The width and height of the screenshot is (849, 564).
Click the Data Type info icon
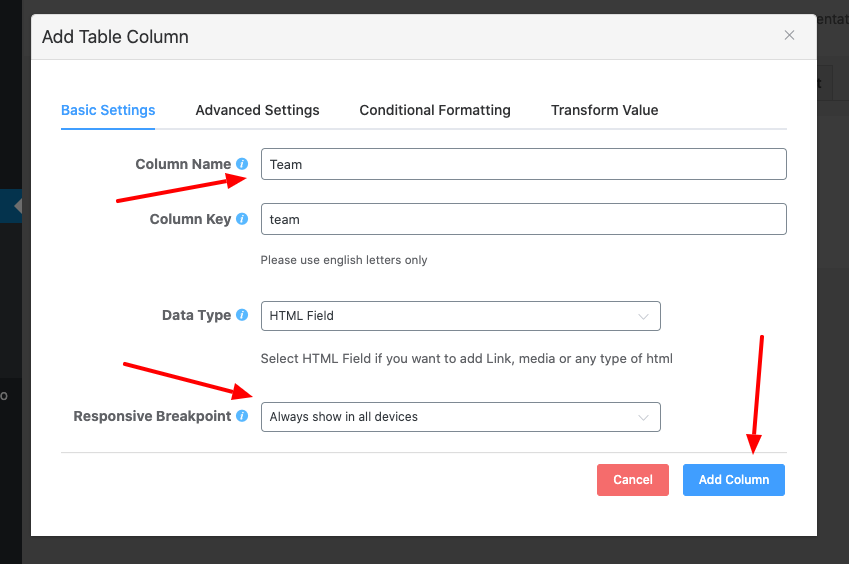[242, 315]
